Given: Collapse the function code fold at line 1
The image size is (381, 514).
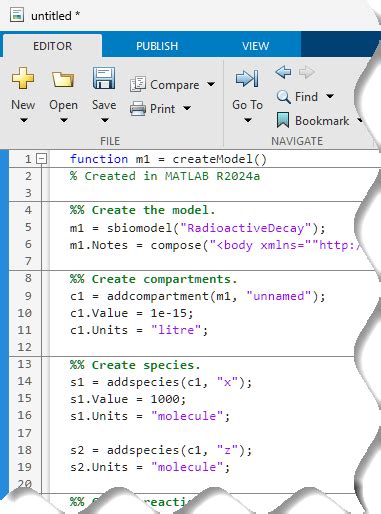Looking at the screenshot, I should [41, 159].
